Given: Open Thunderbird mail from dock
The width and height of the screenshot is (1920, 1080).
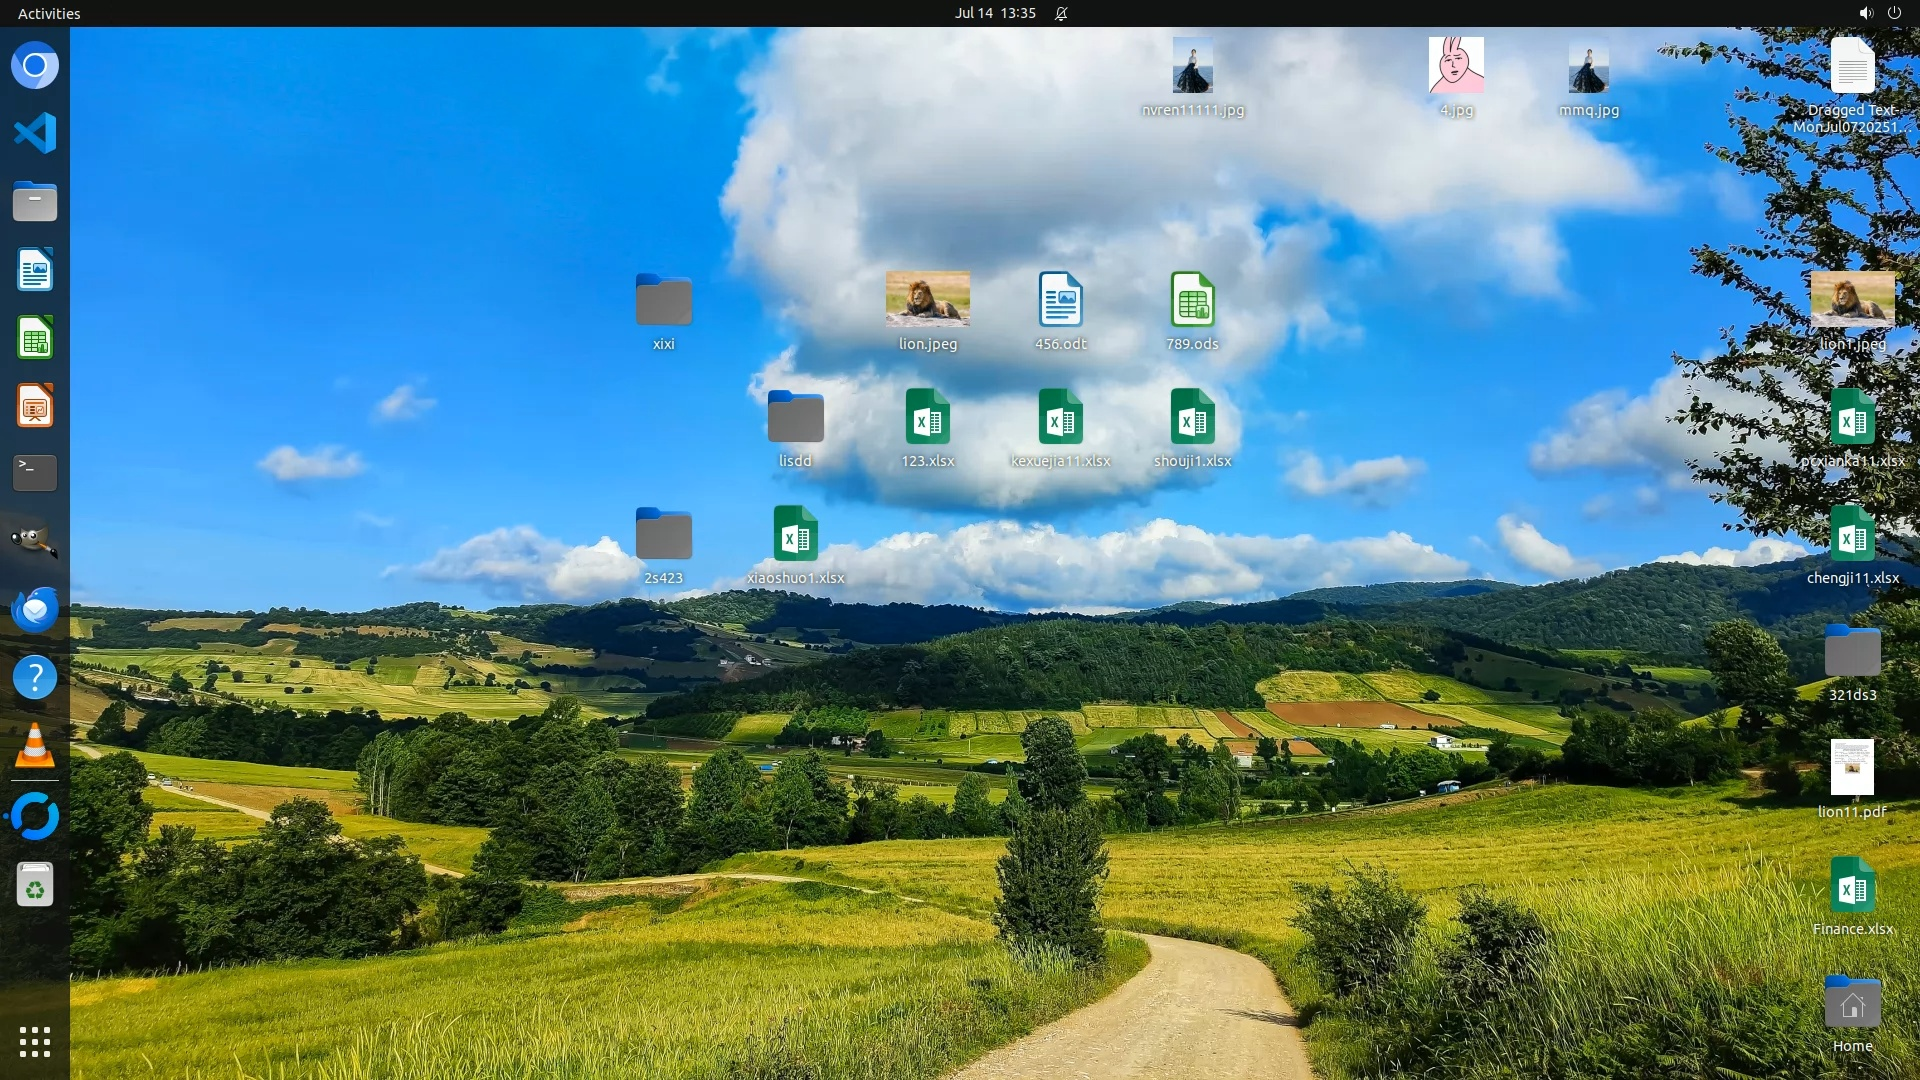Looking at the screenshot, I should (x=35, y=609).
